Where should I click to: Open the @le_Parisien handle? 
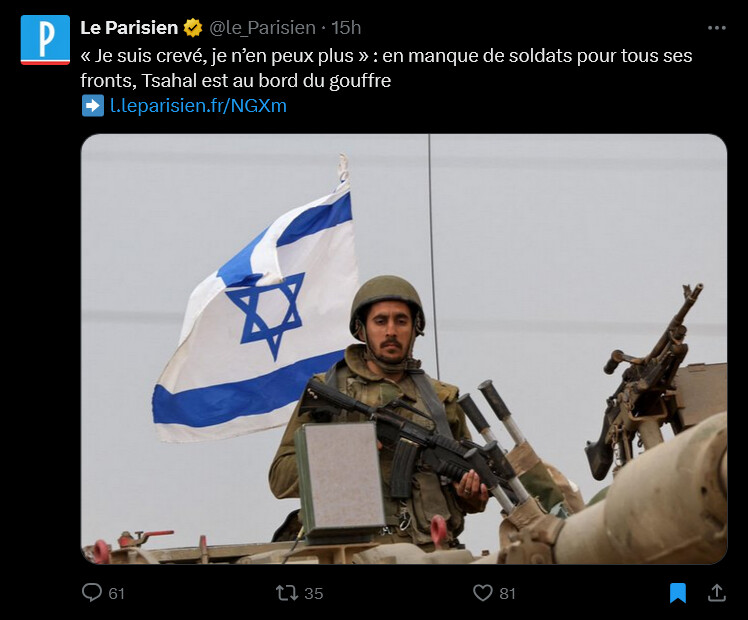click(x=262, y=28)
